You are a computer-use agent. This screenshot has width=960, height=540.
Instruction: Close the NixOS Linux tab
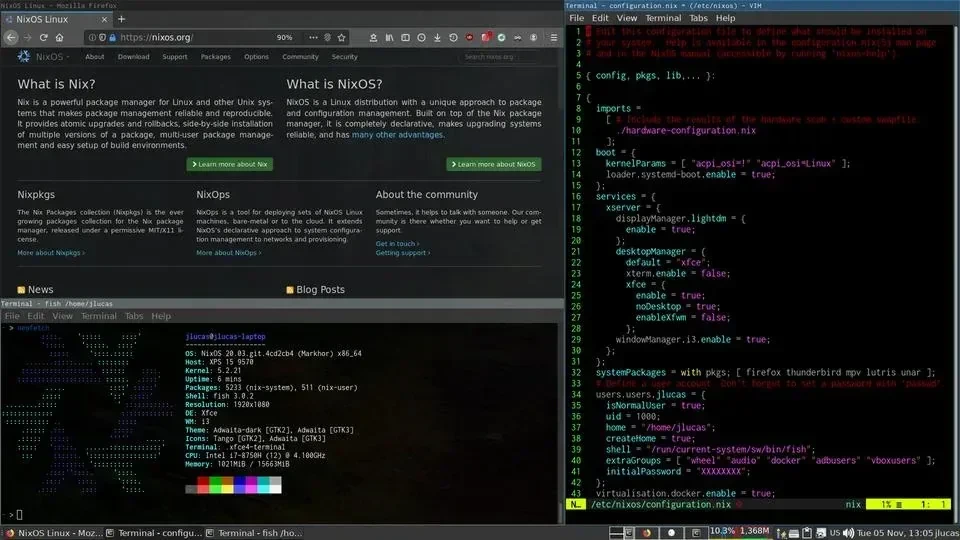pyautogui.click(x=104, y=19)
